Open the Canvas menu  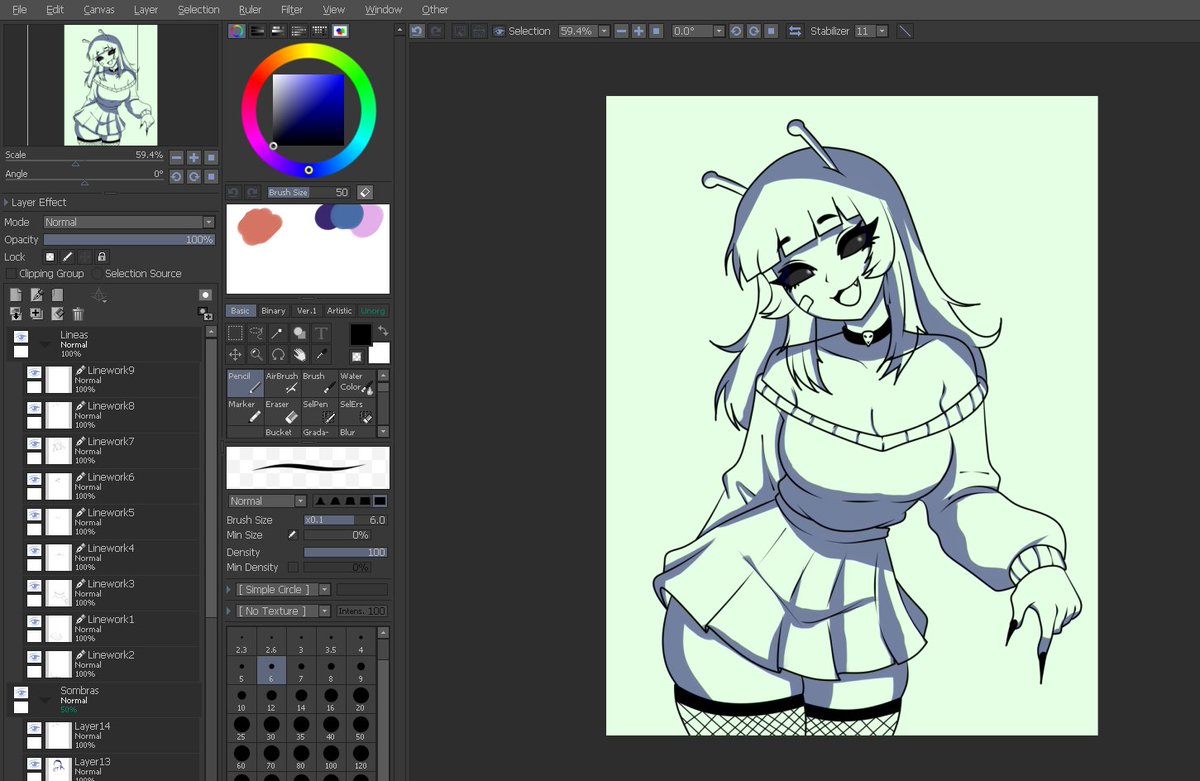pos(98,9)
